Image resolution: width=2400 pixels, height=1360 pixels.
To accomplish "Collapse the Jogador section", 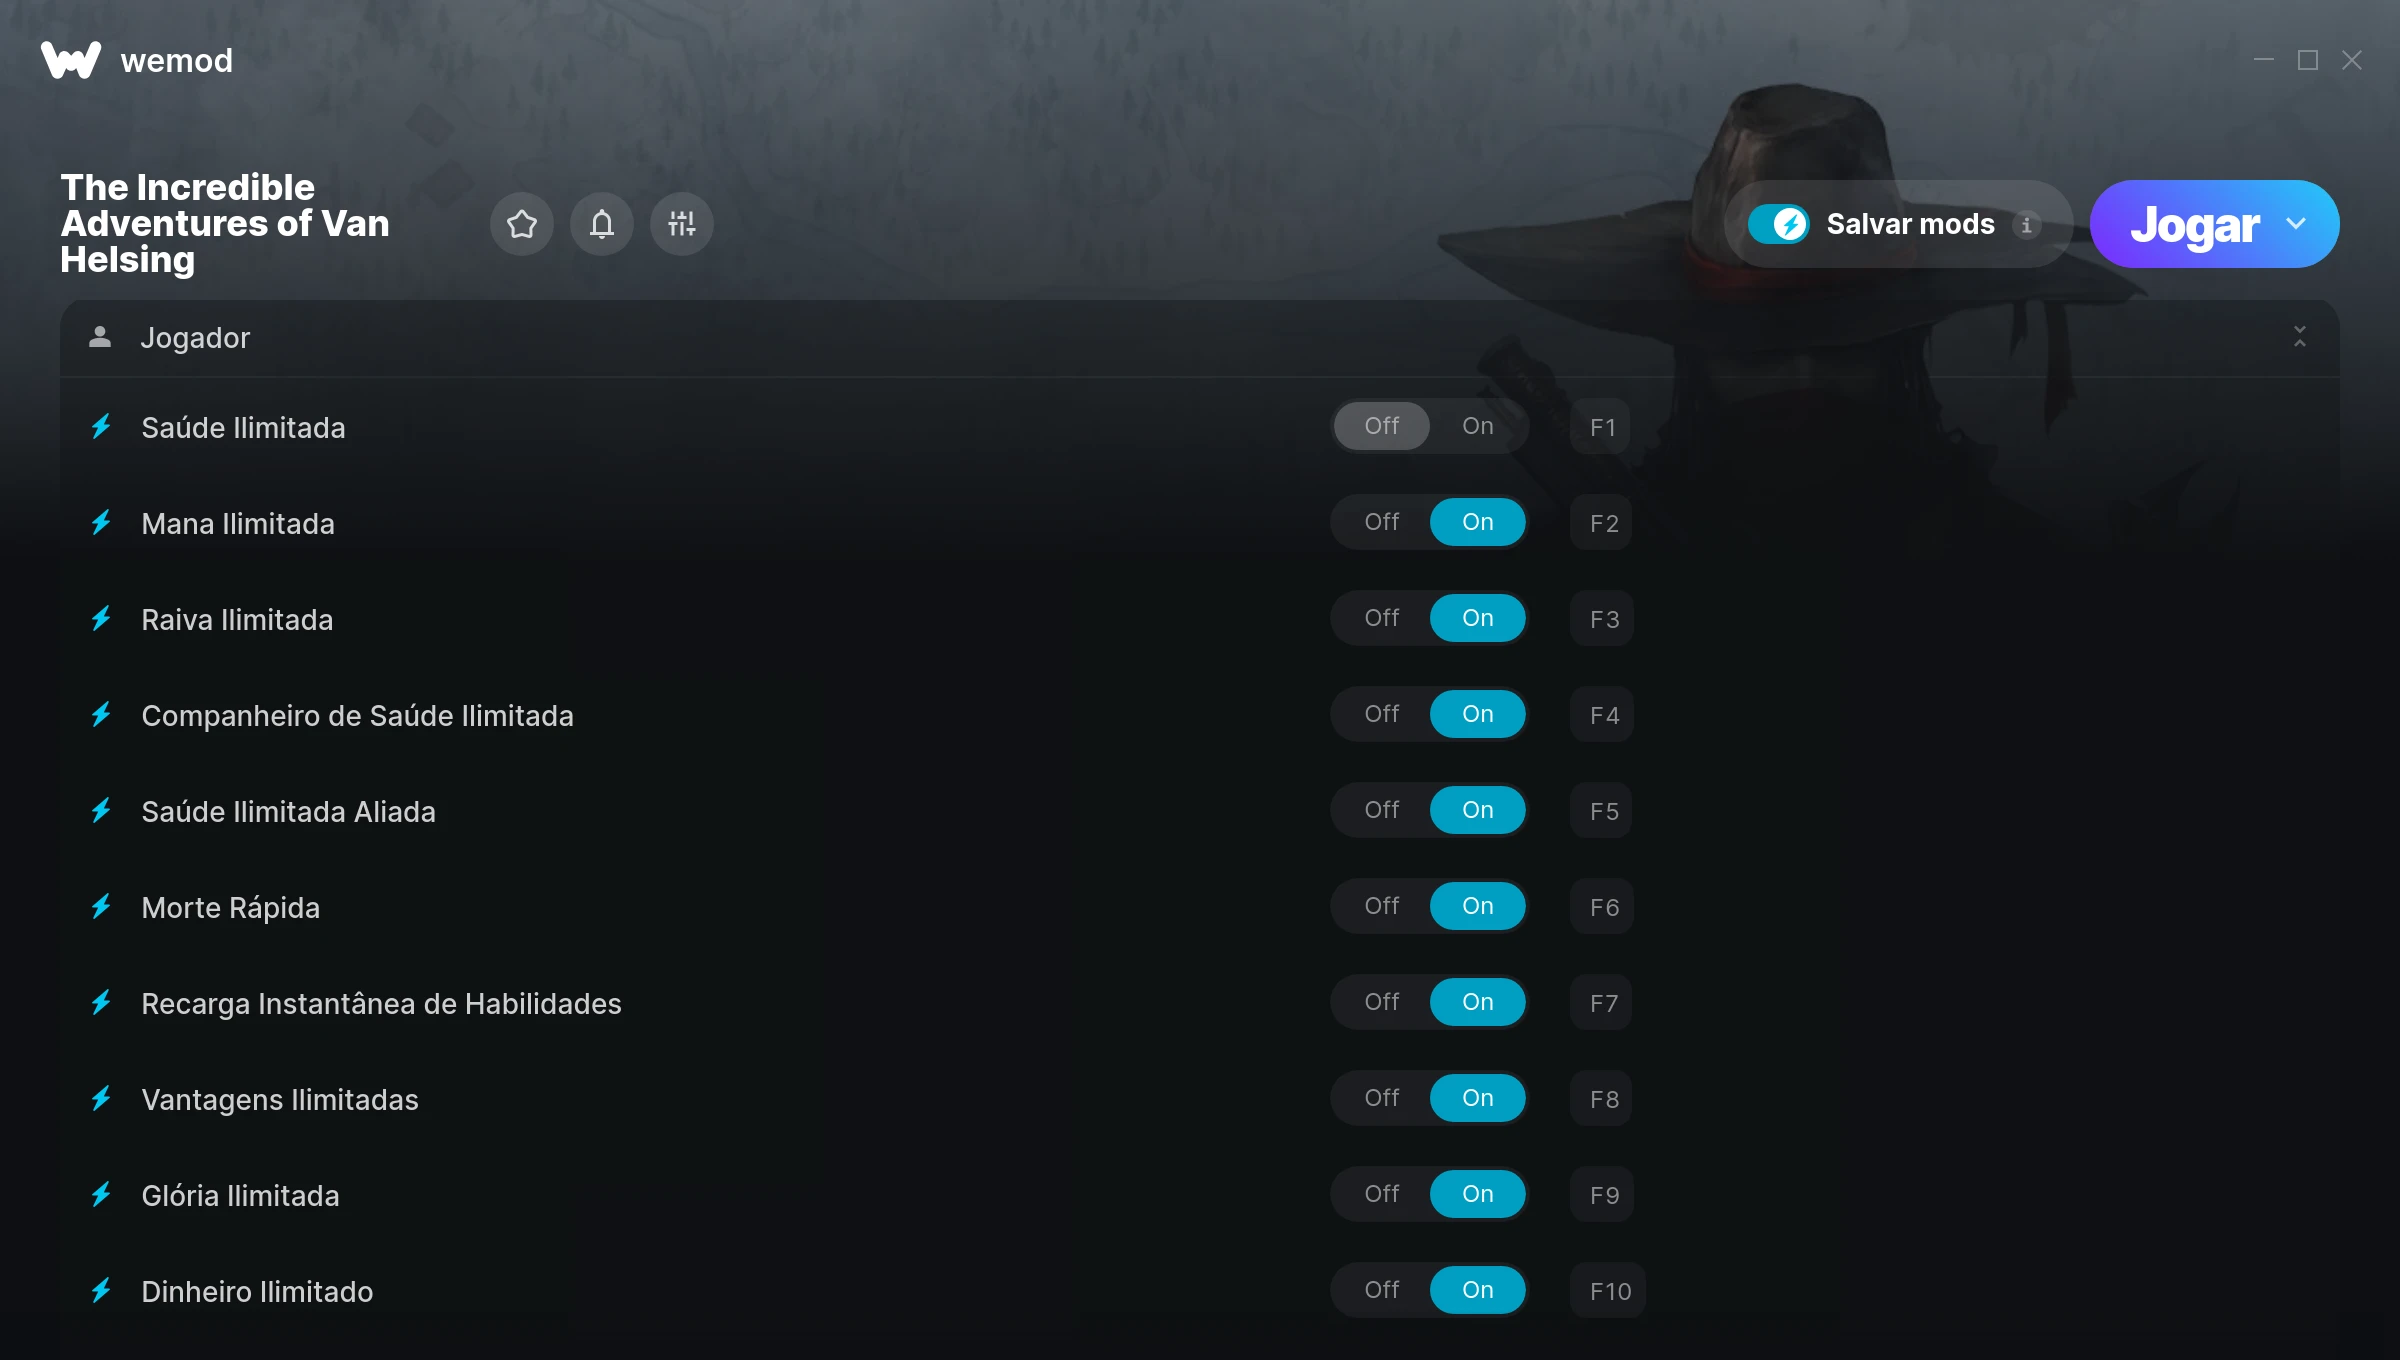I will click(2300, 337).
